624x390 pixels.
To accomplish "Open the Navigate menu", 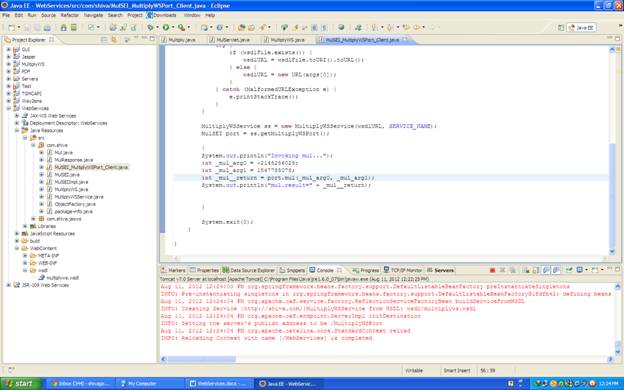I will pos(93,15).
